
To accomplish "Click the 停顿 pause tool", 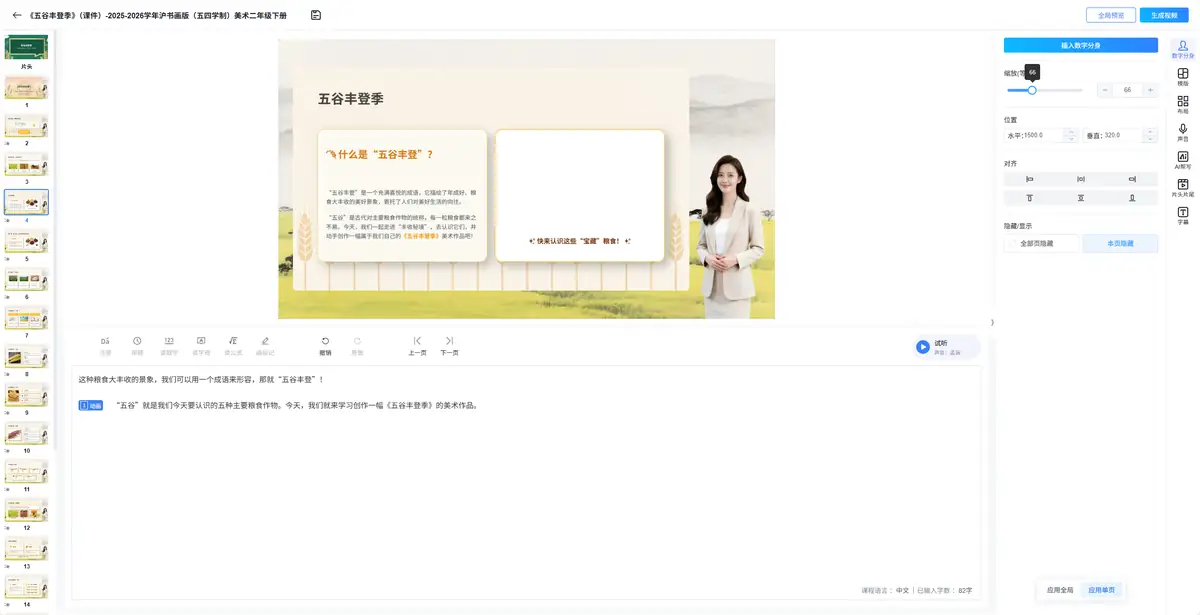I will (137, 346).
